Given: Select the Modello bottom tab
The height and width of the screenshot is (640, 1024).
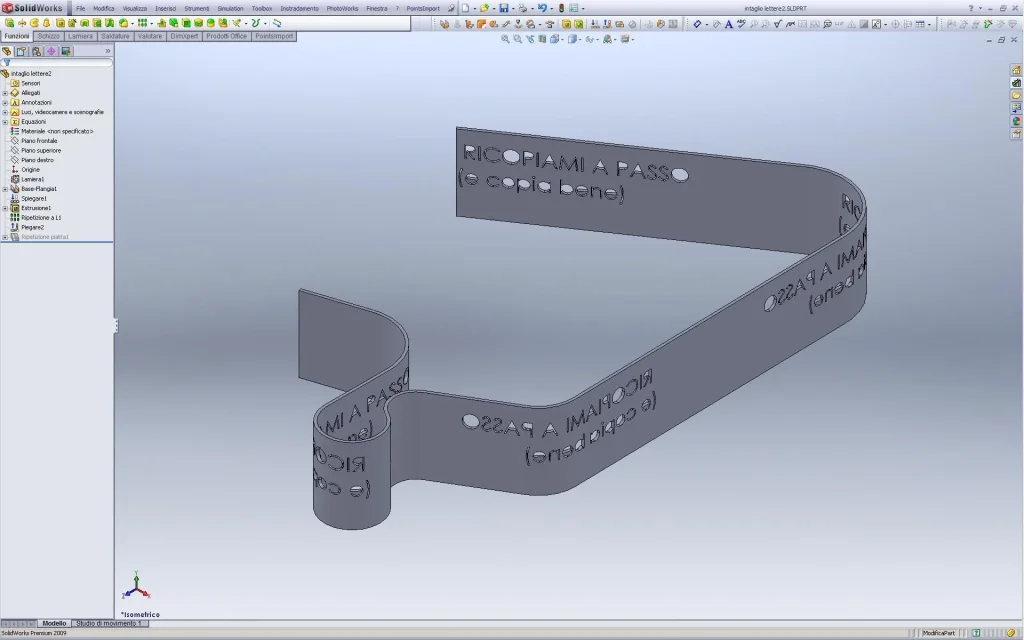Looking at the screenshot, I should pos(54,624).
